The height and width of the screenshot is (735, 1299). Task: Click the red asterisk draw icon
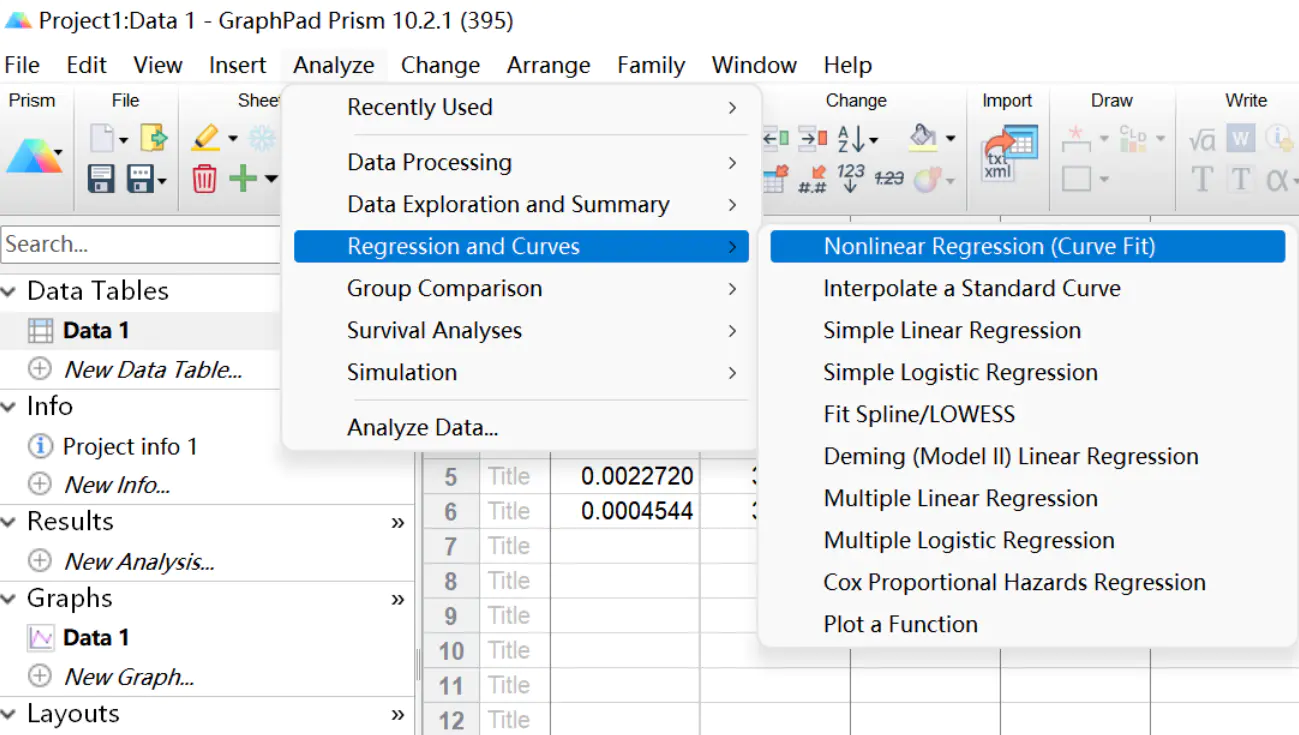coord(1076,138)
